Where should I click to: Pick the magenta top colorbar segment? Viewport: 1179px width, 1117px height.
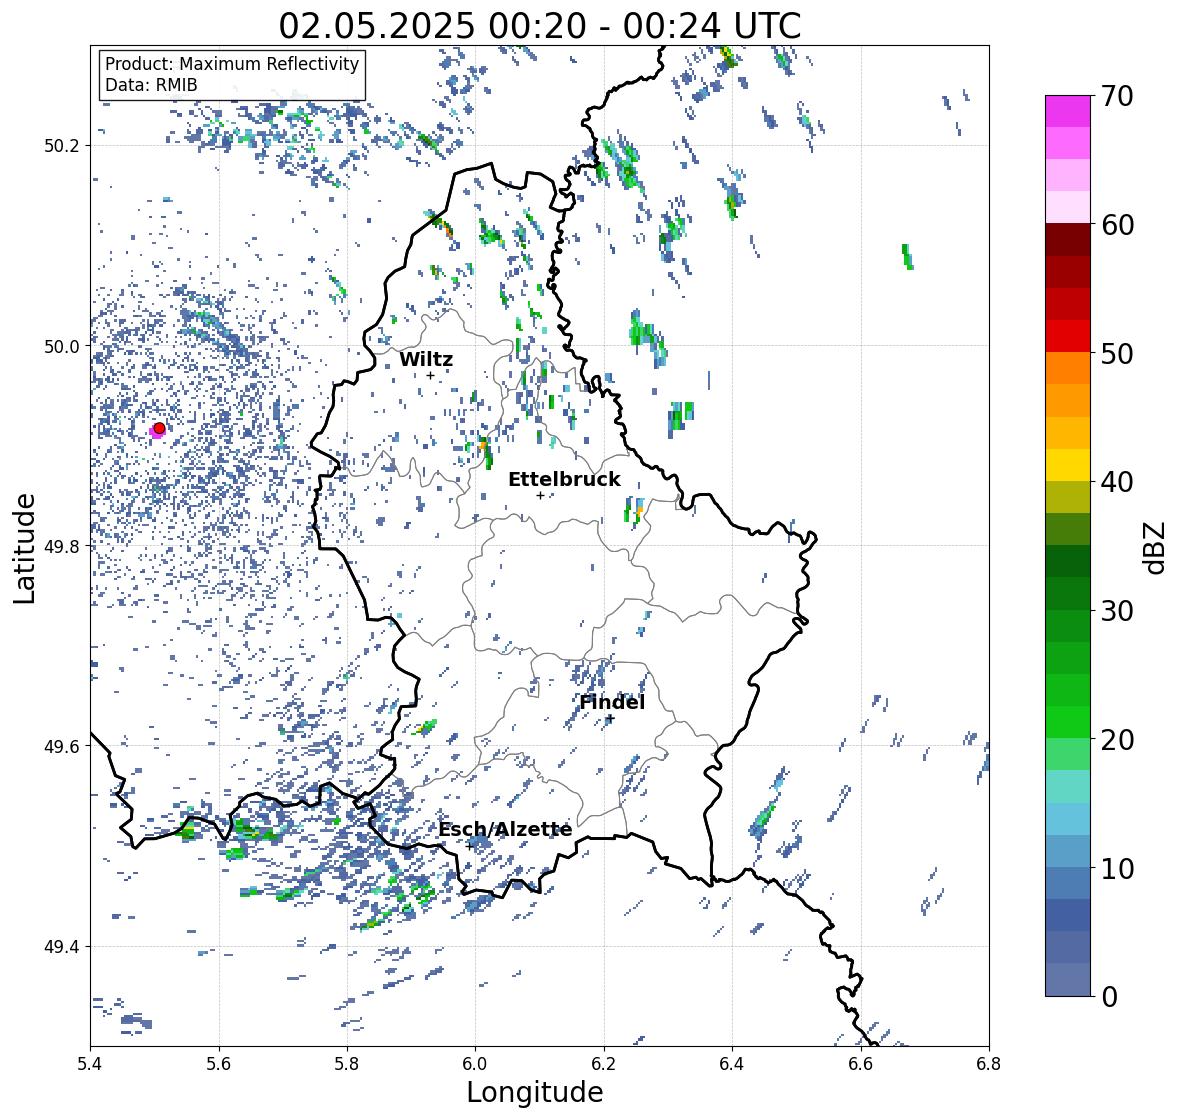tap(1068, 111)
